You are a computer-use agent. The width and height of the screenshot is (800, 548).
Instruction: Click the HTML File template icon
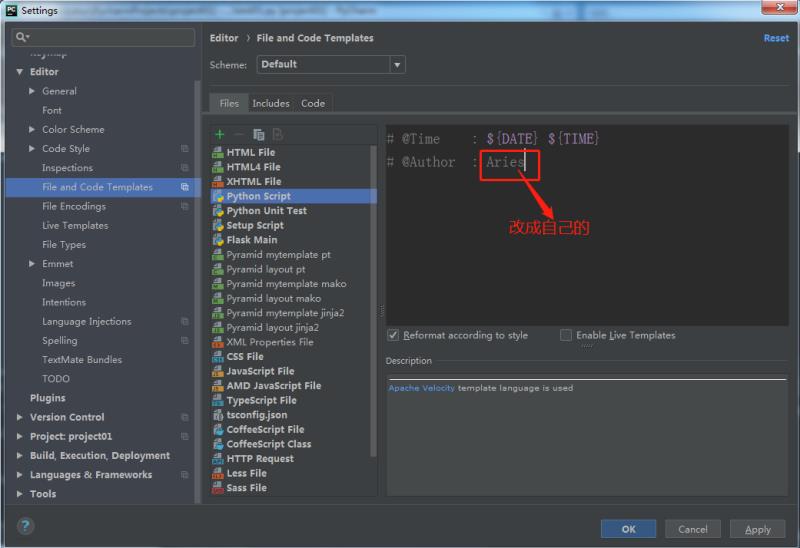pyautogui.click(x=218, y=152)
